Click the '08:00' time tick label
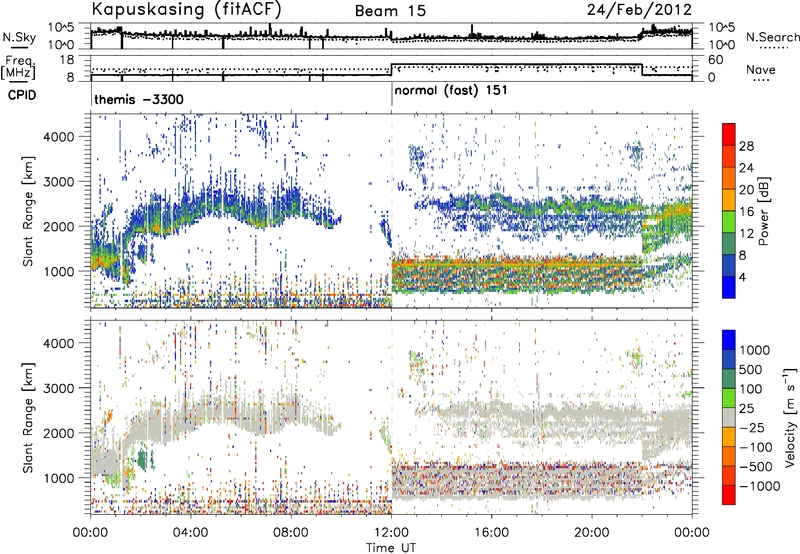Screen dimensions: 800x554 coord(291,533)
